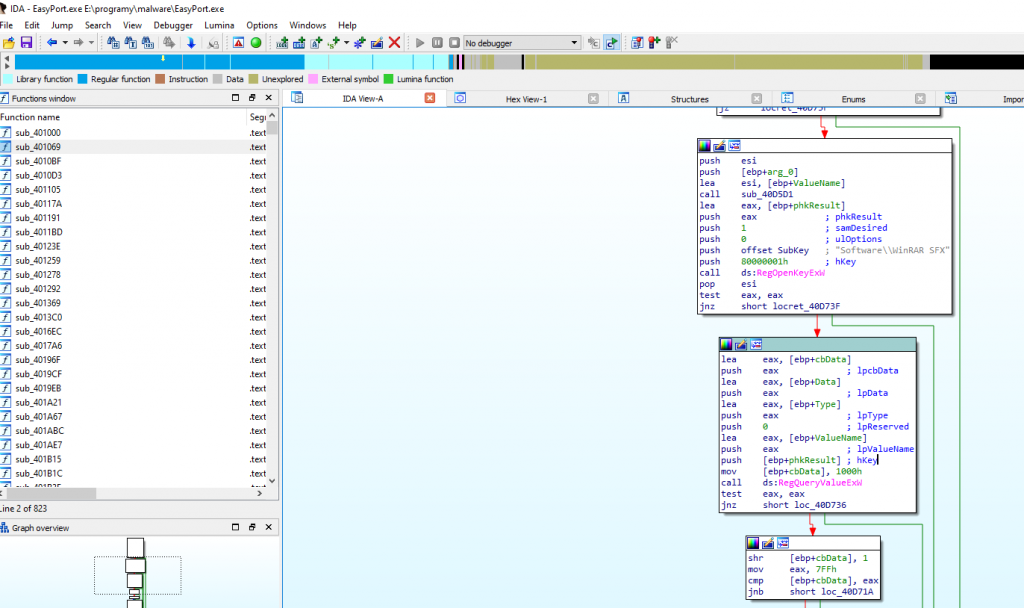Image resolution: width=1024 pixels, height=608 pixels.
Task: Open the dropdown arrow beside the green S icon
Action: click(x=346, y=43)
